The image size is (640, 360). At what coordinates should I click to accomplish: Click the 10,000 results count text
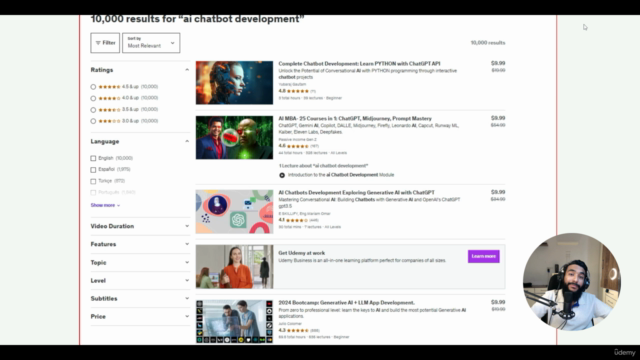click(488, 43)
